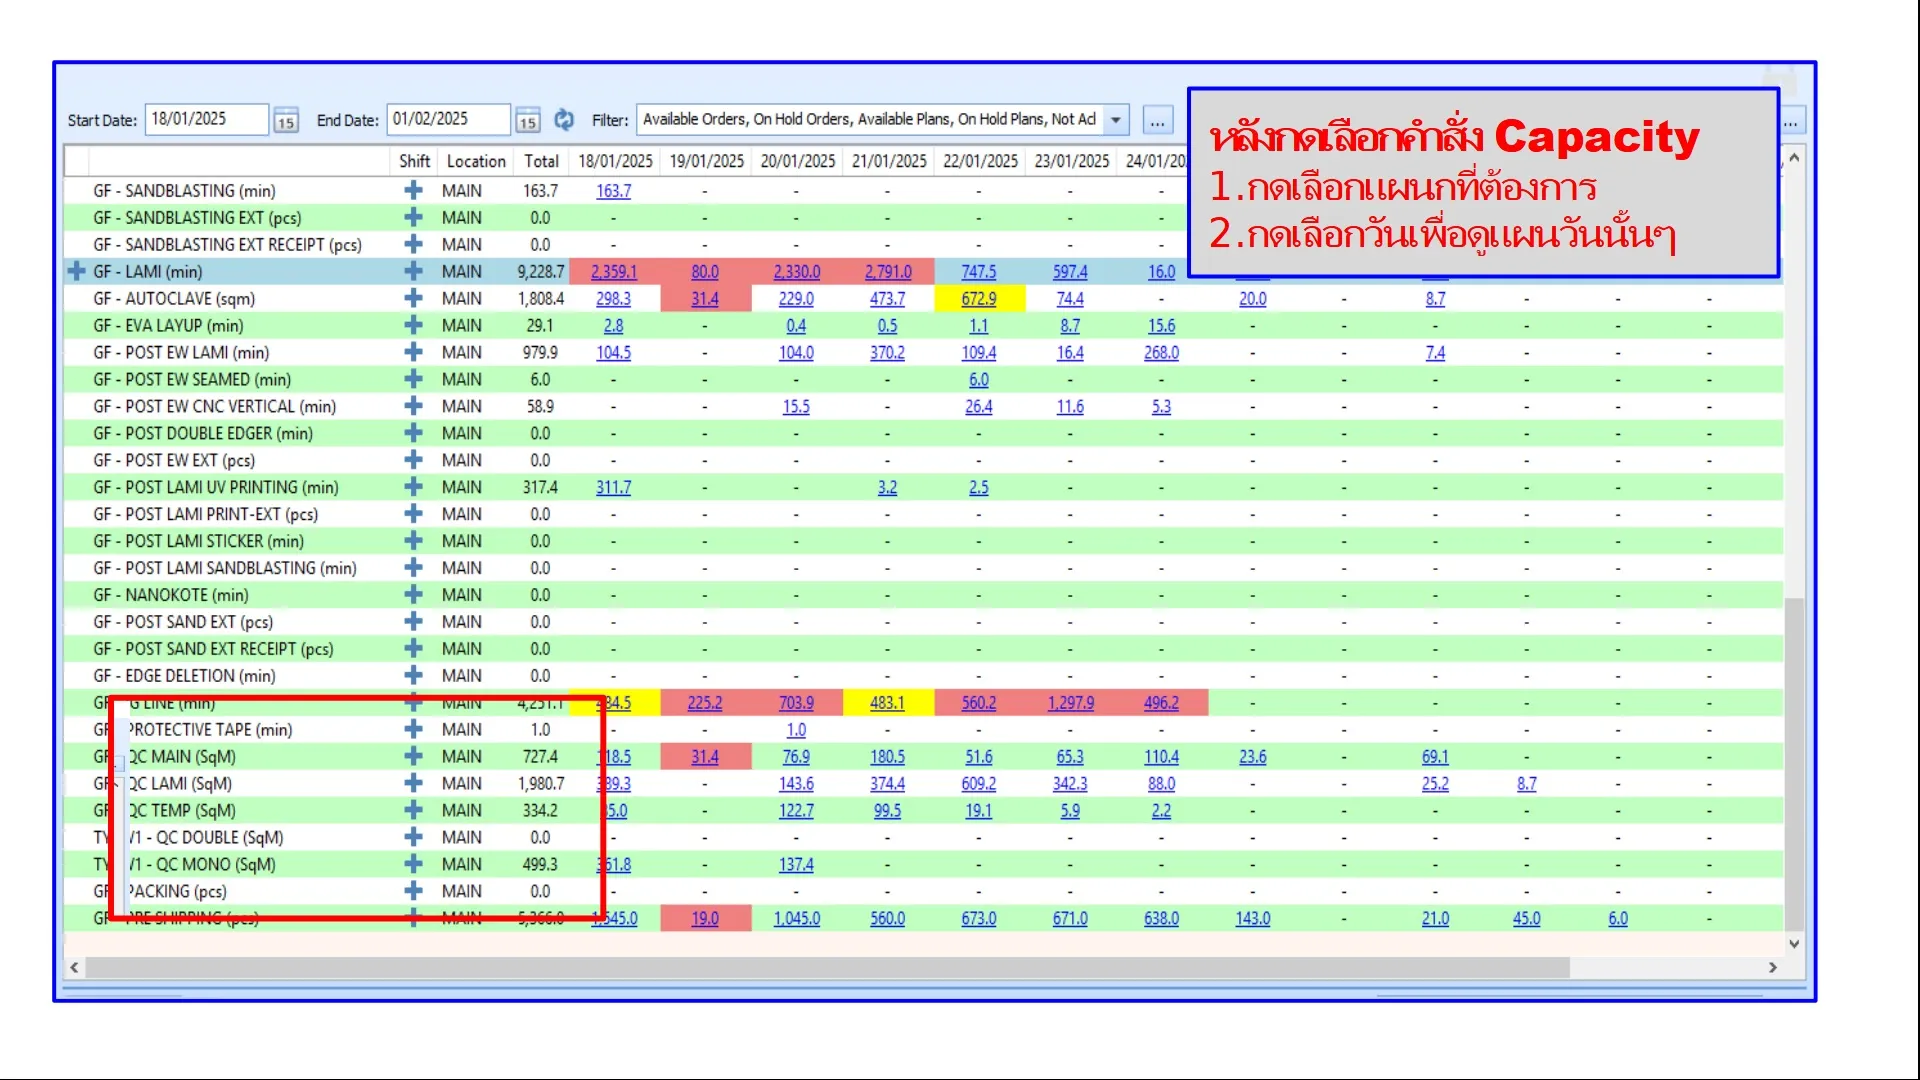Open the Filter dropdown arrow
The height and width of the screenshot is (1080, 1920).
[1116, 120]
